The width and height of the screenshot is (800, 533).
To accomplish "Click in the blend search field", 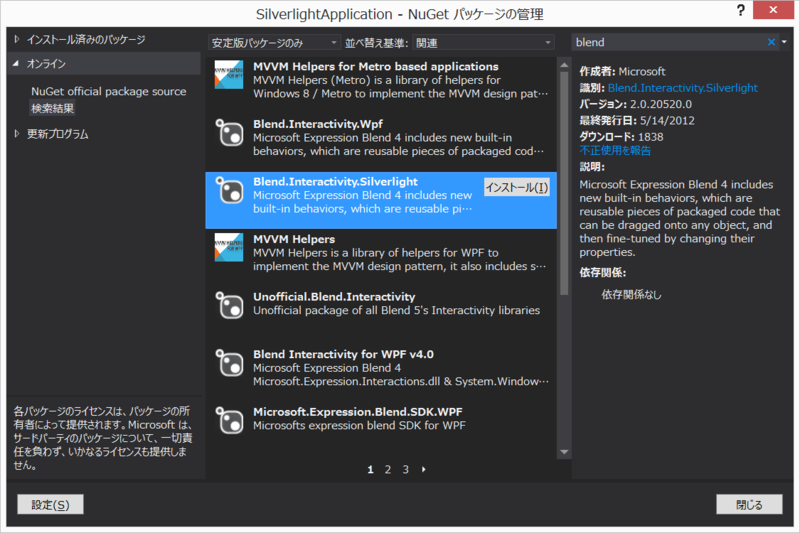I will click(x=668, y=42).
